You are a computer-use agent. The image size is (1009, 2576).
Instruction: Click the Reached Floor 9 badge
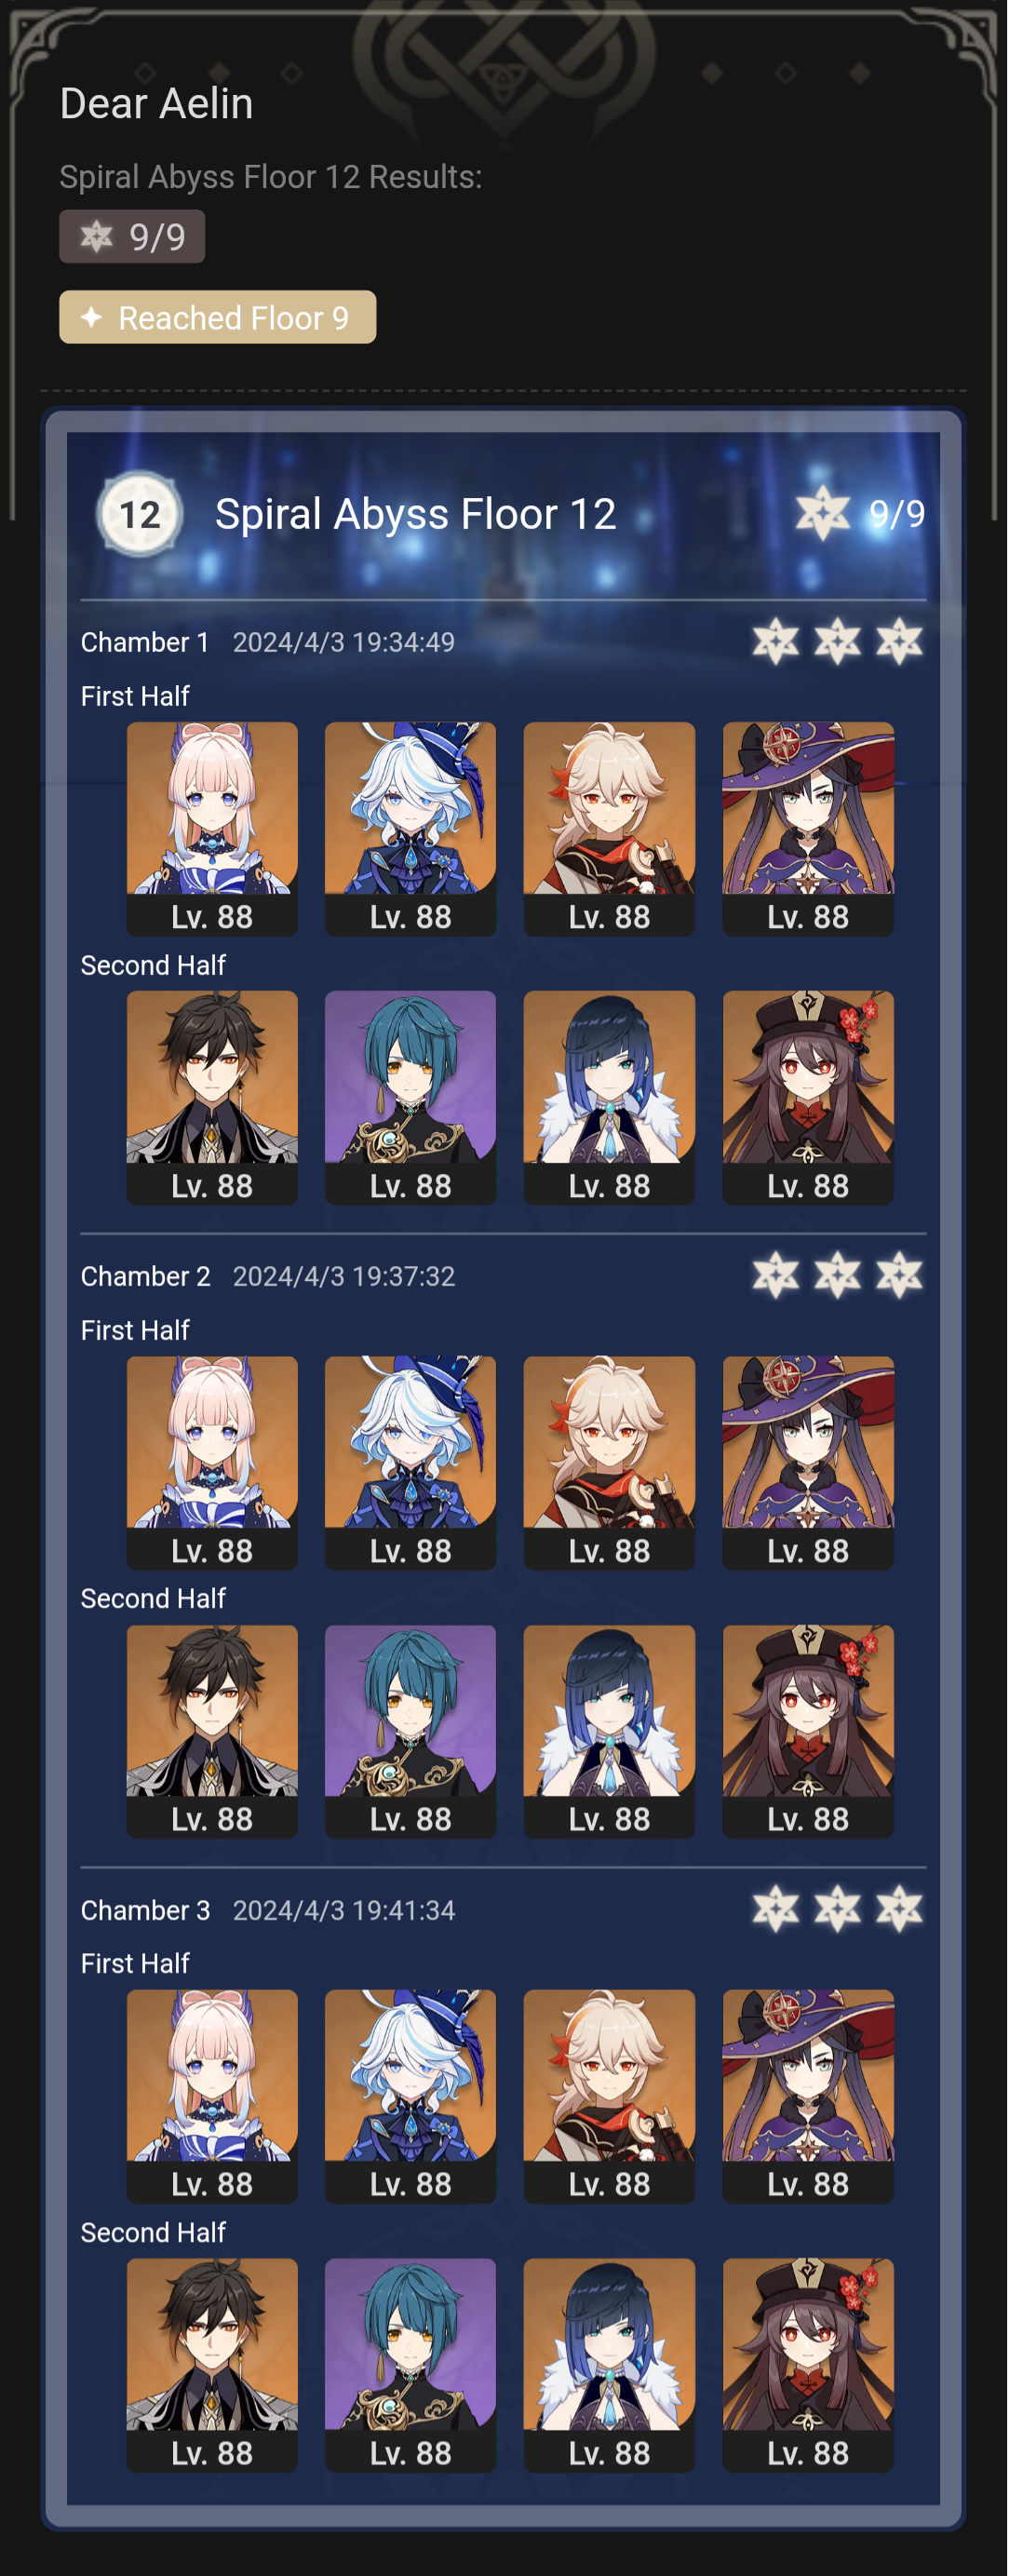coord(217,317)
